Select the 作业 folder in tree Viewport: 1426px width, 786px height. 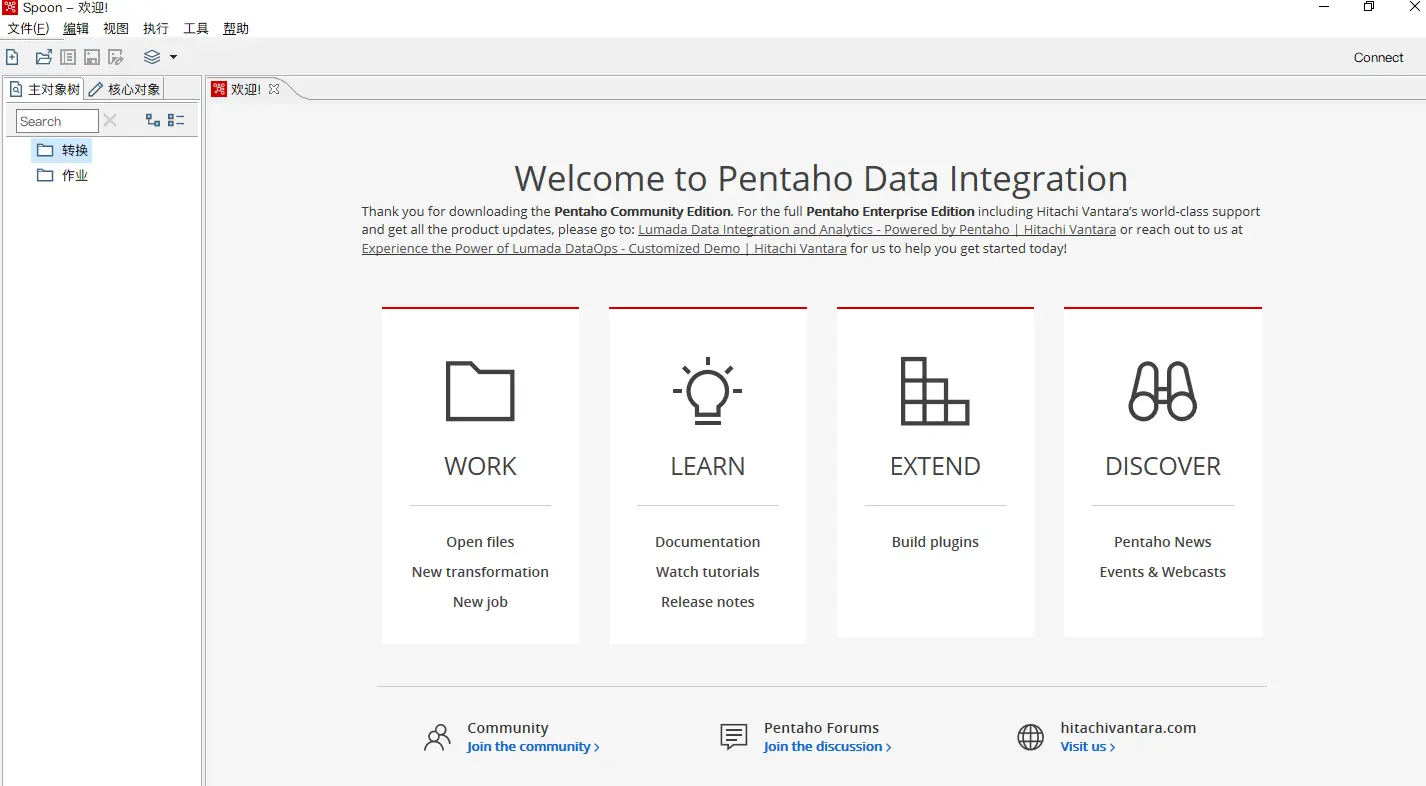[75, 175]
